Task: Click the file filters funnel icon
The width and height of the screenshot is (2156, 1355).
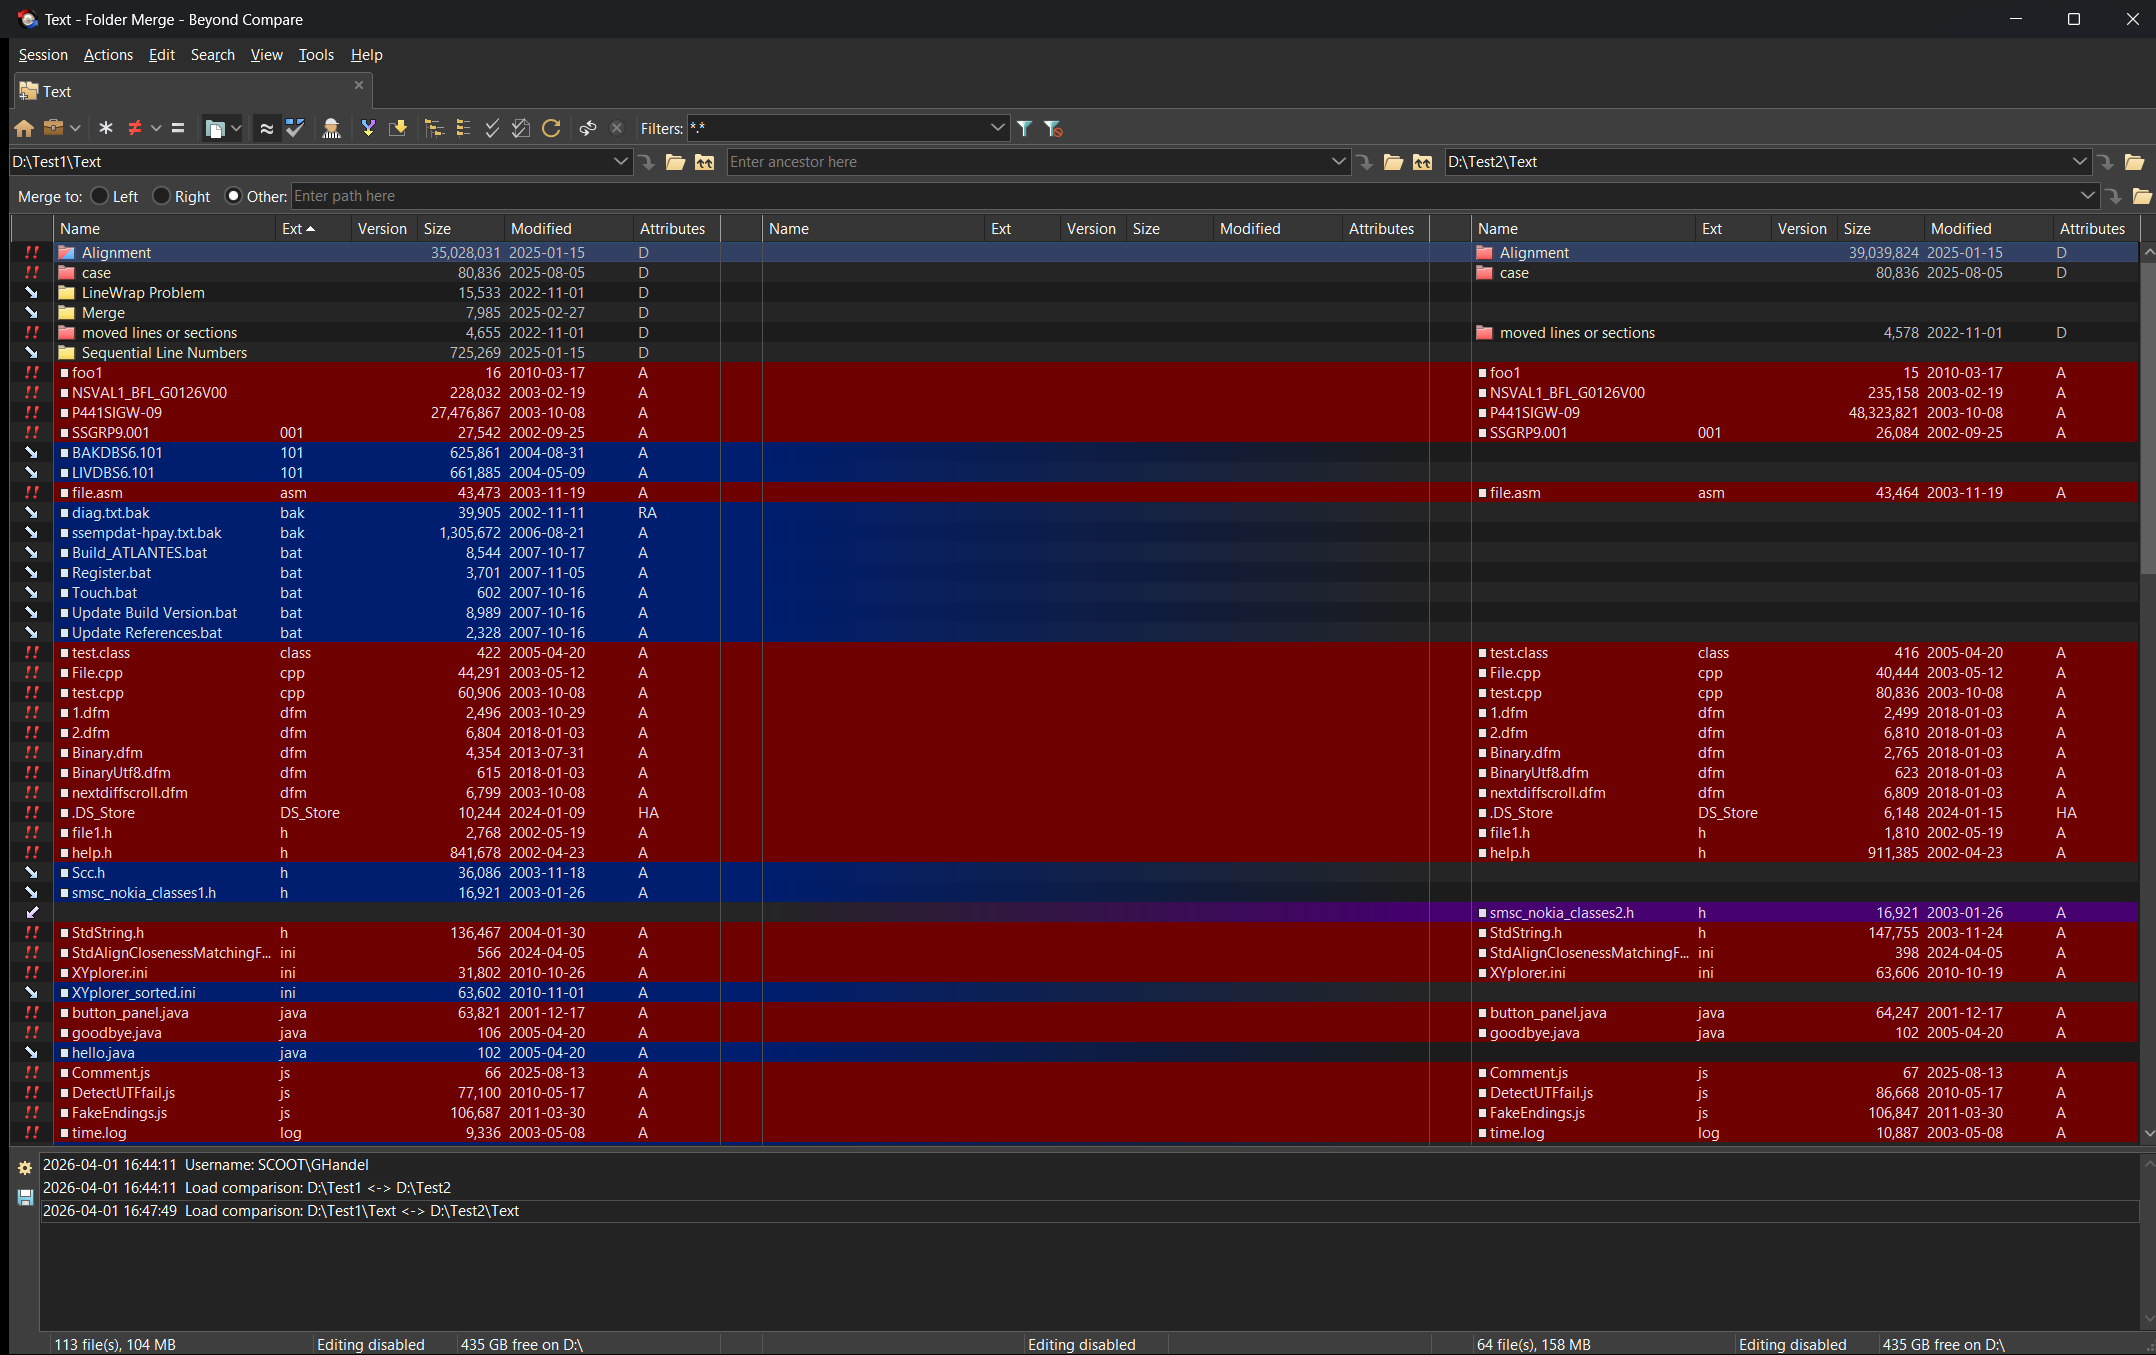Action: (x=1025, y=128)
